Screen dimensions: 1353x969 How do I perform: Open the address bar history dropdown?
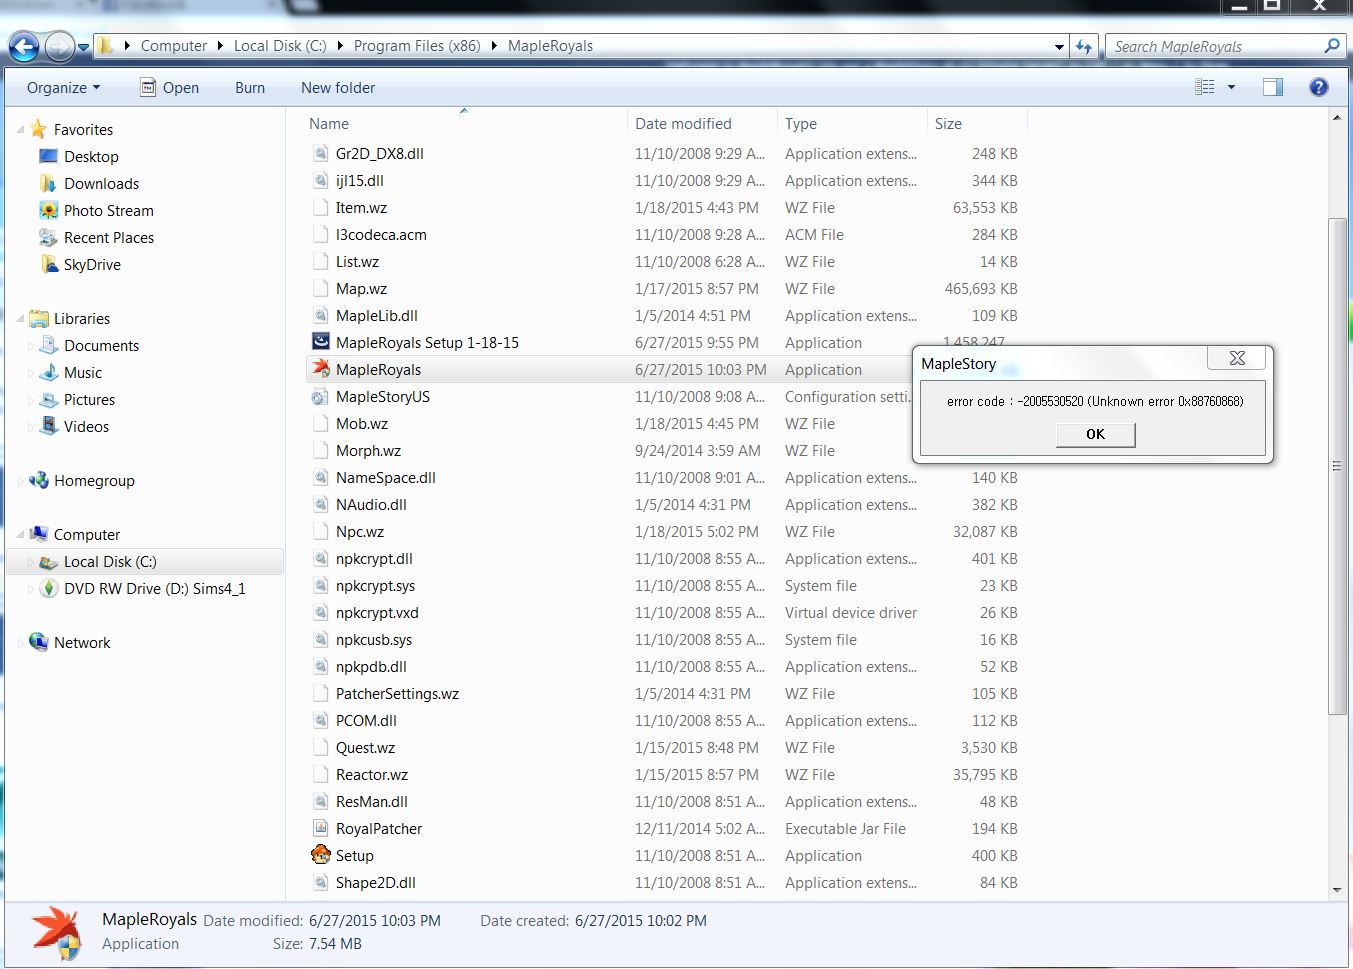click(1060, 46)
